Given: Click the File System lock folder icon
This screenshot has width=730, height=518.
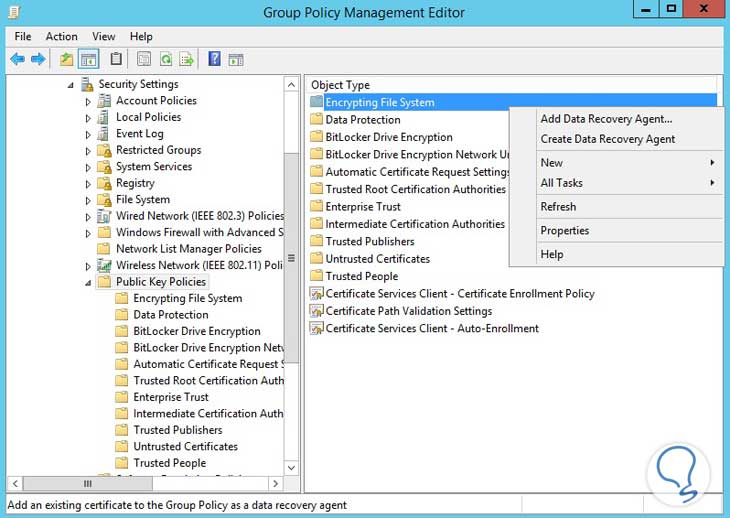Looking at the screenshot, I should click(x=104, y=200).
